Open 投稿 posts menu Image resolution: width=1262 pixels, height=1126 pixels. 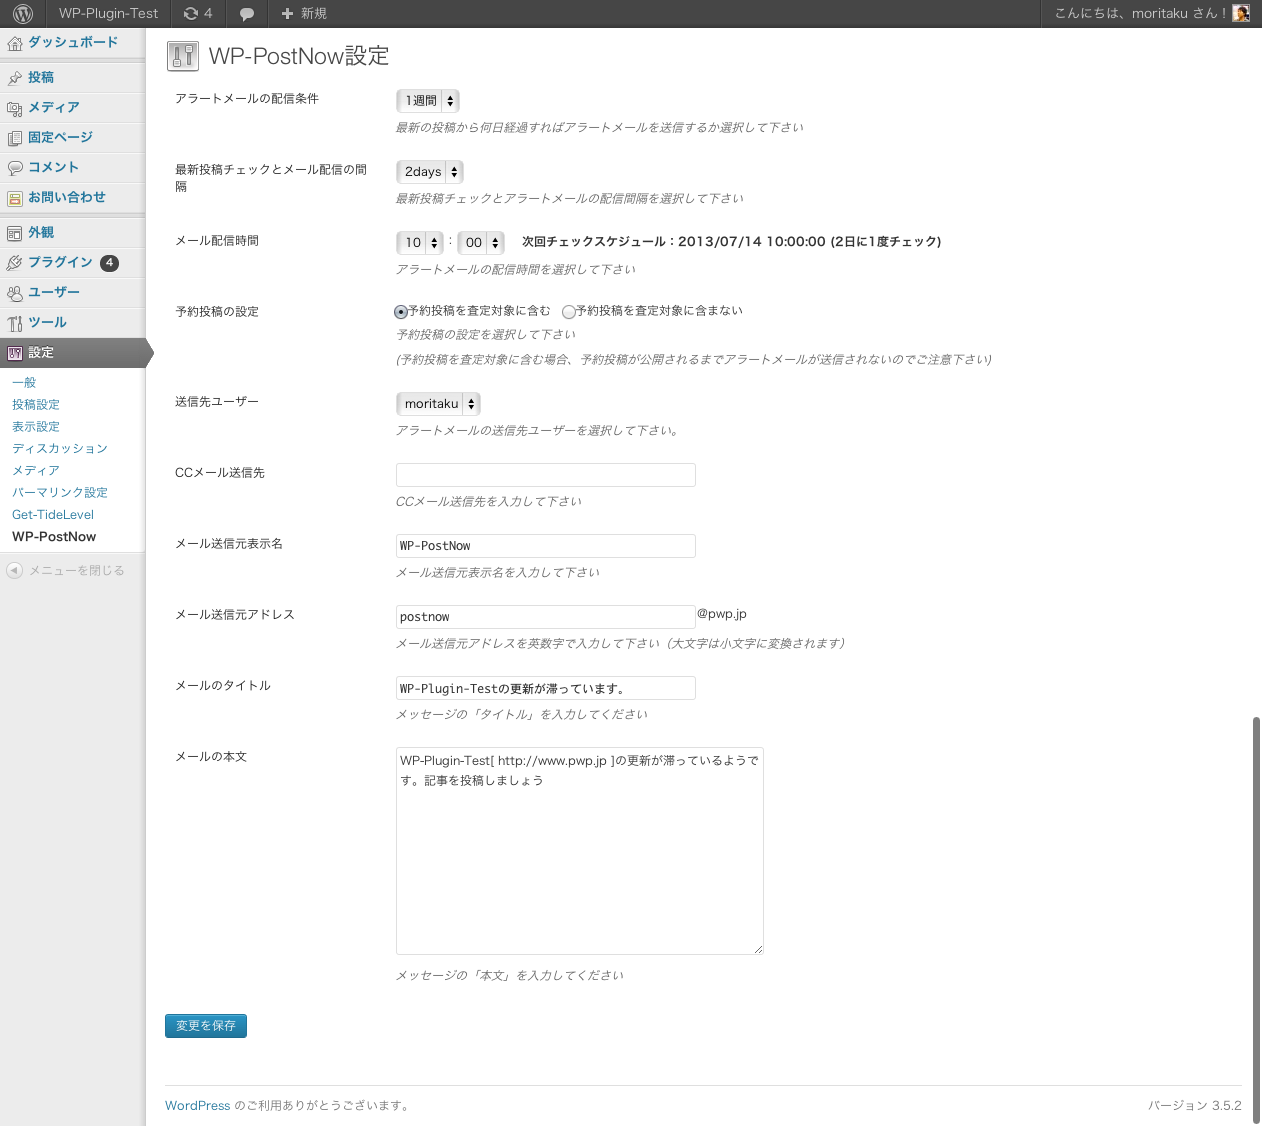click(41, 77)
